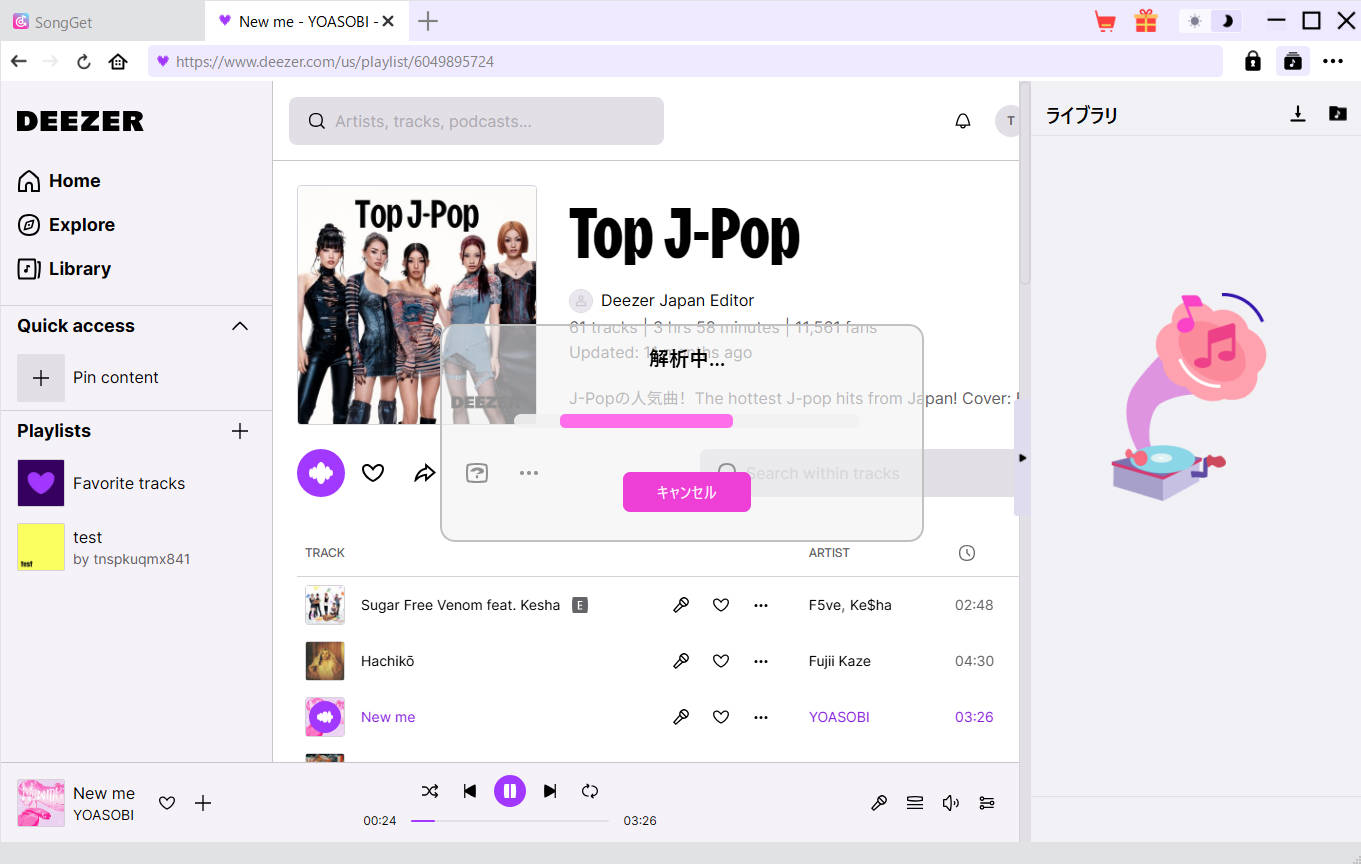1361x864 pixels.
Task: Click the lock icon beside the address bar
Action: [x=1252, y=61]
